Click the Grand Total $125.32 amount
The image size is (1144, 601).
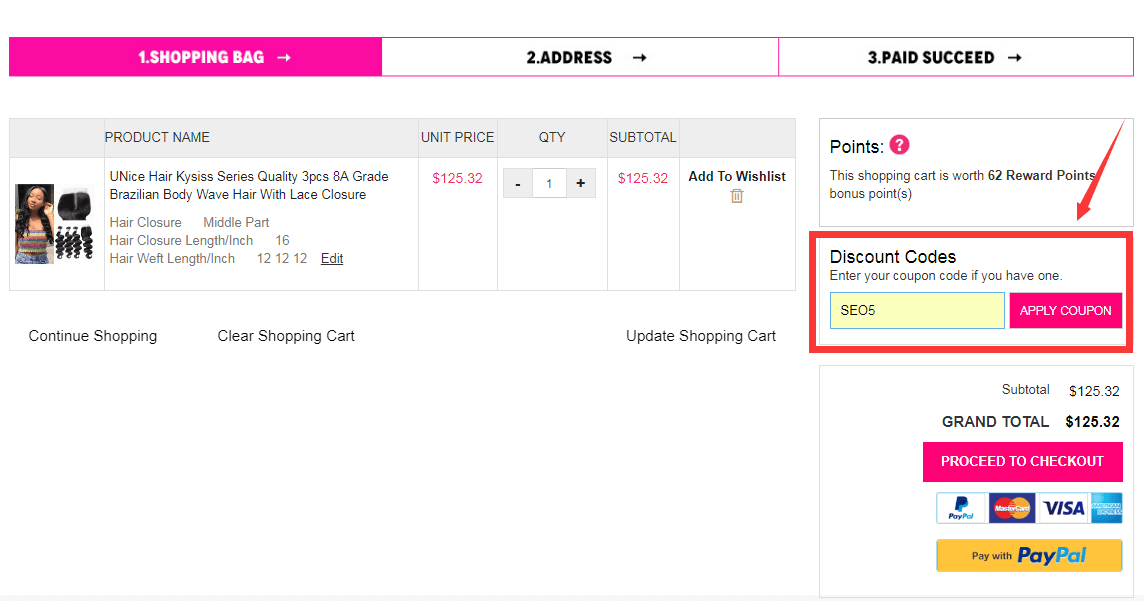[x=1092, y=422]
